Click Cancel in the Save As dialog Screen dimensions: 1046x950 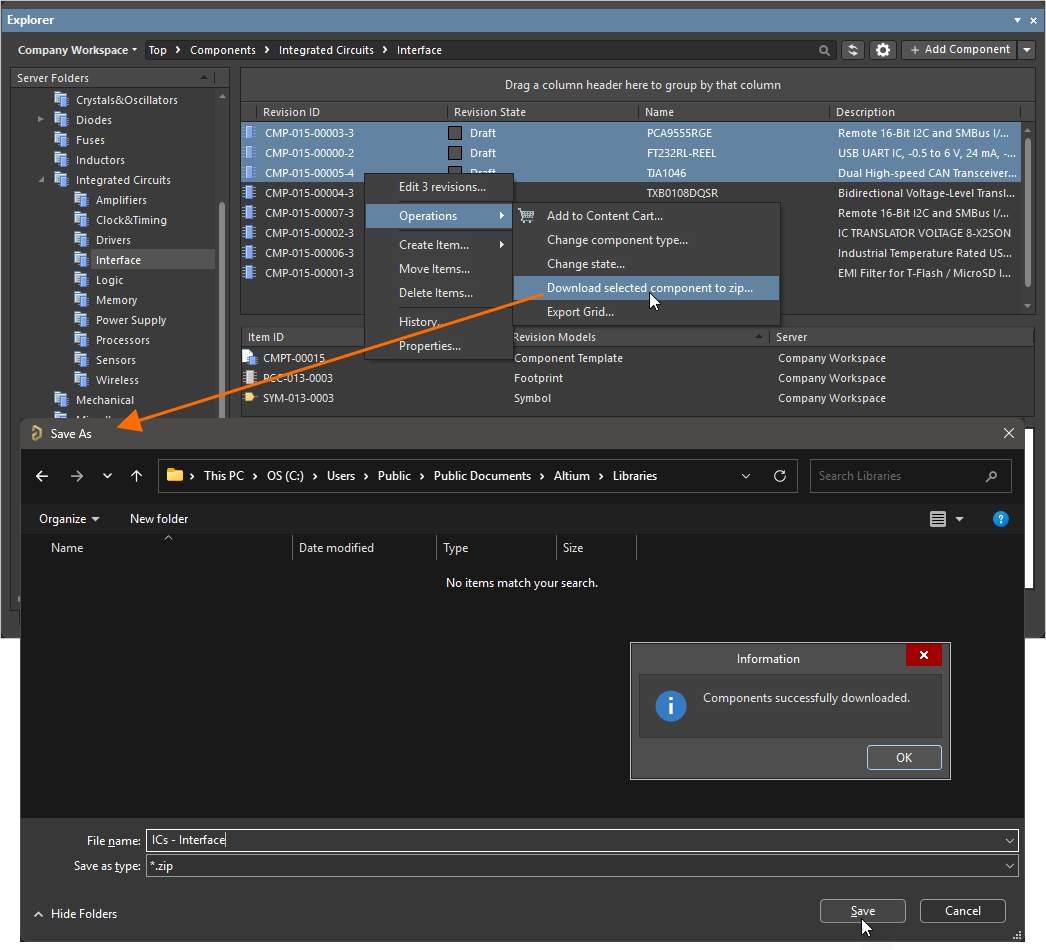(x=963, y=911)
